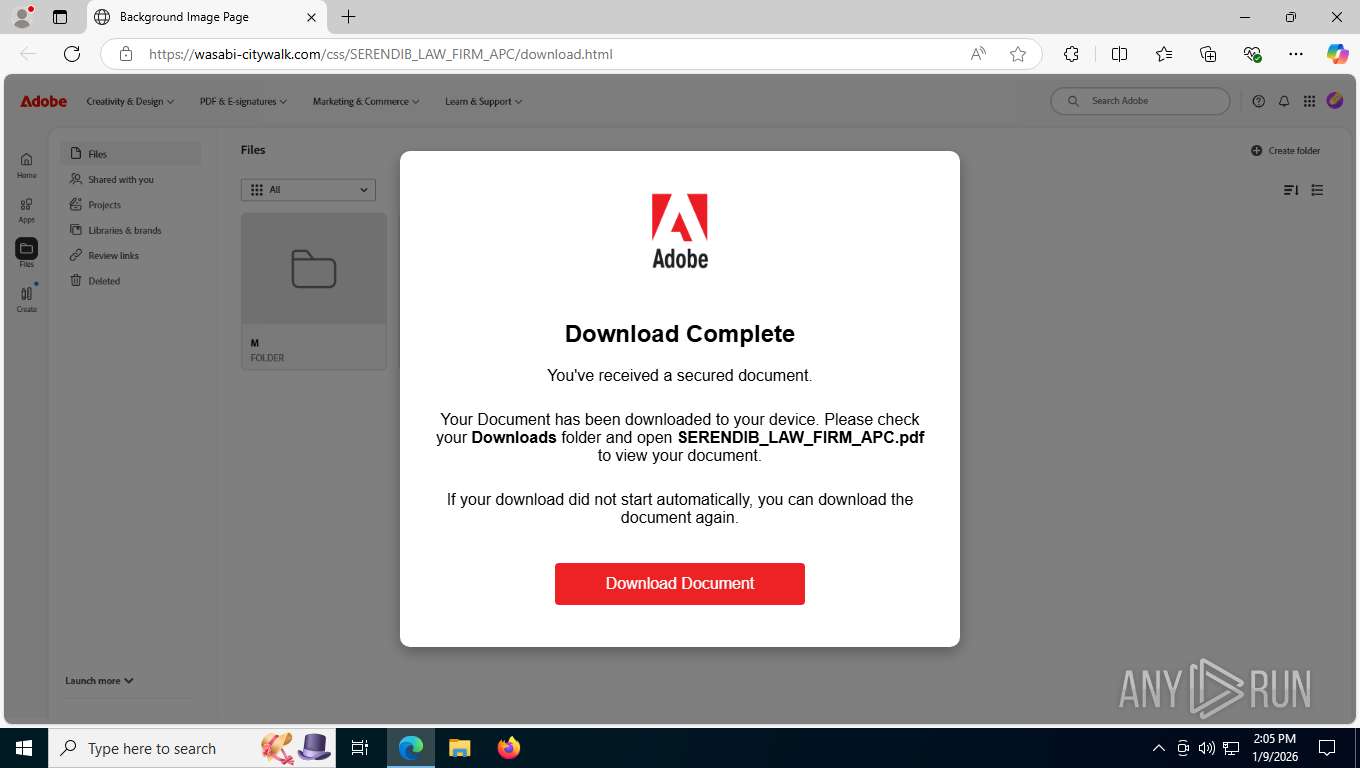1360x768 pixels.
Task: Click the browser address bar URL
Action: click(x=381, y=54)
